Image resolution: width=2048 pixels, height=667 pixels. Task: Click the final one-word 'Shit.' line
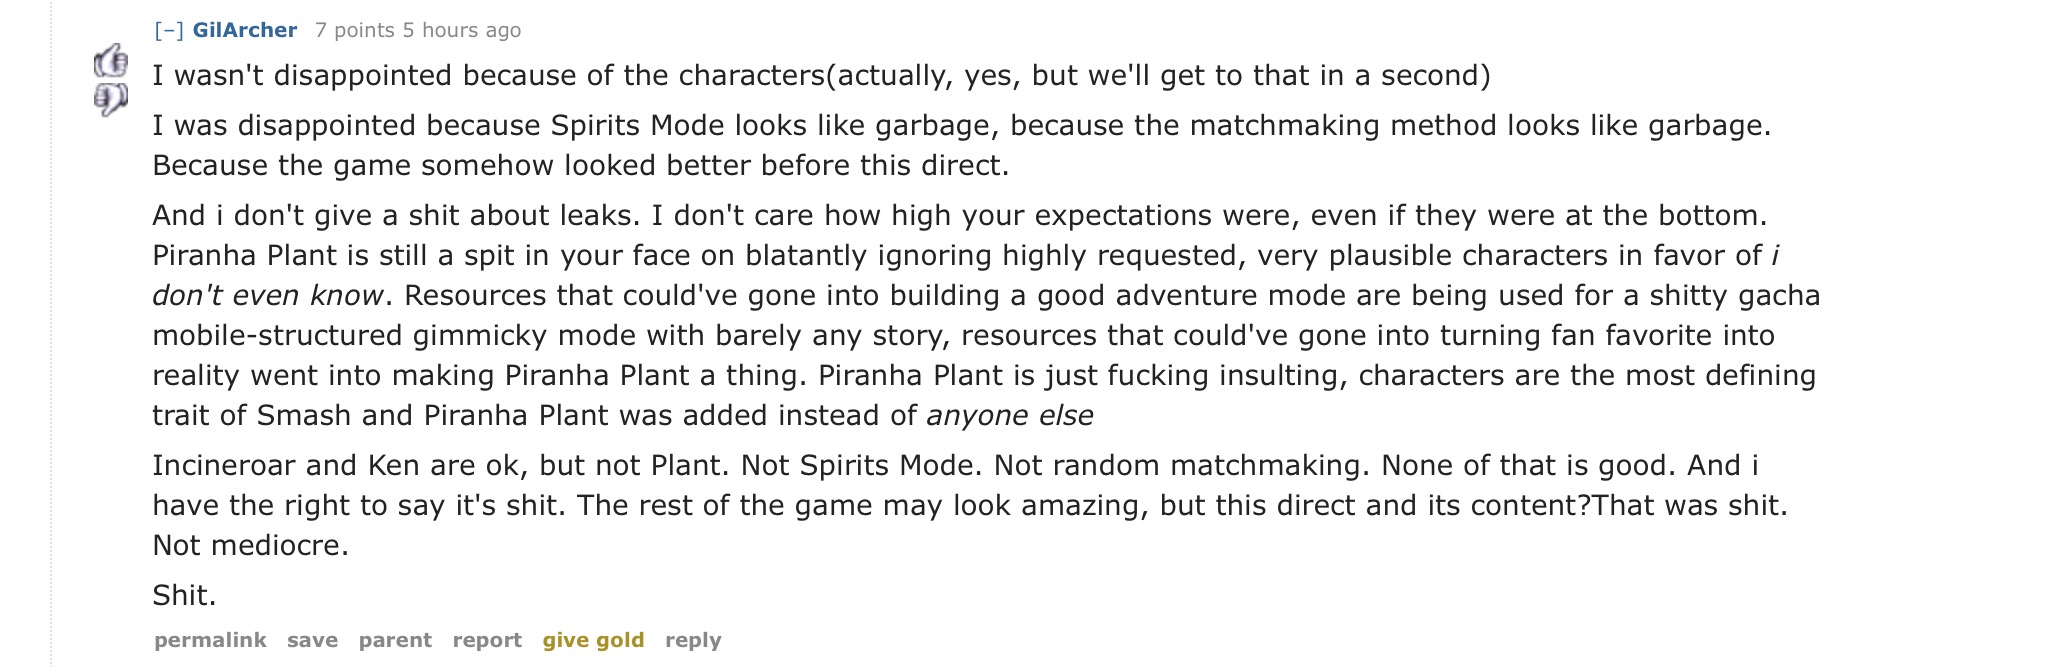pyautogui.click(x=184, y=596)
